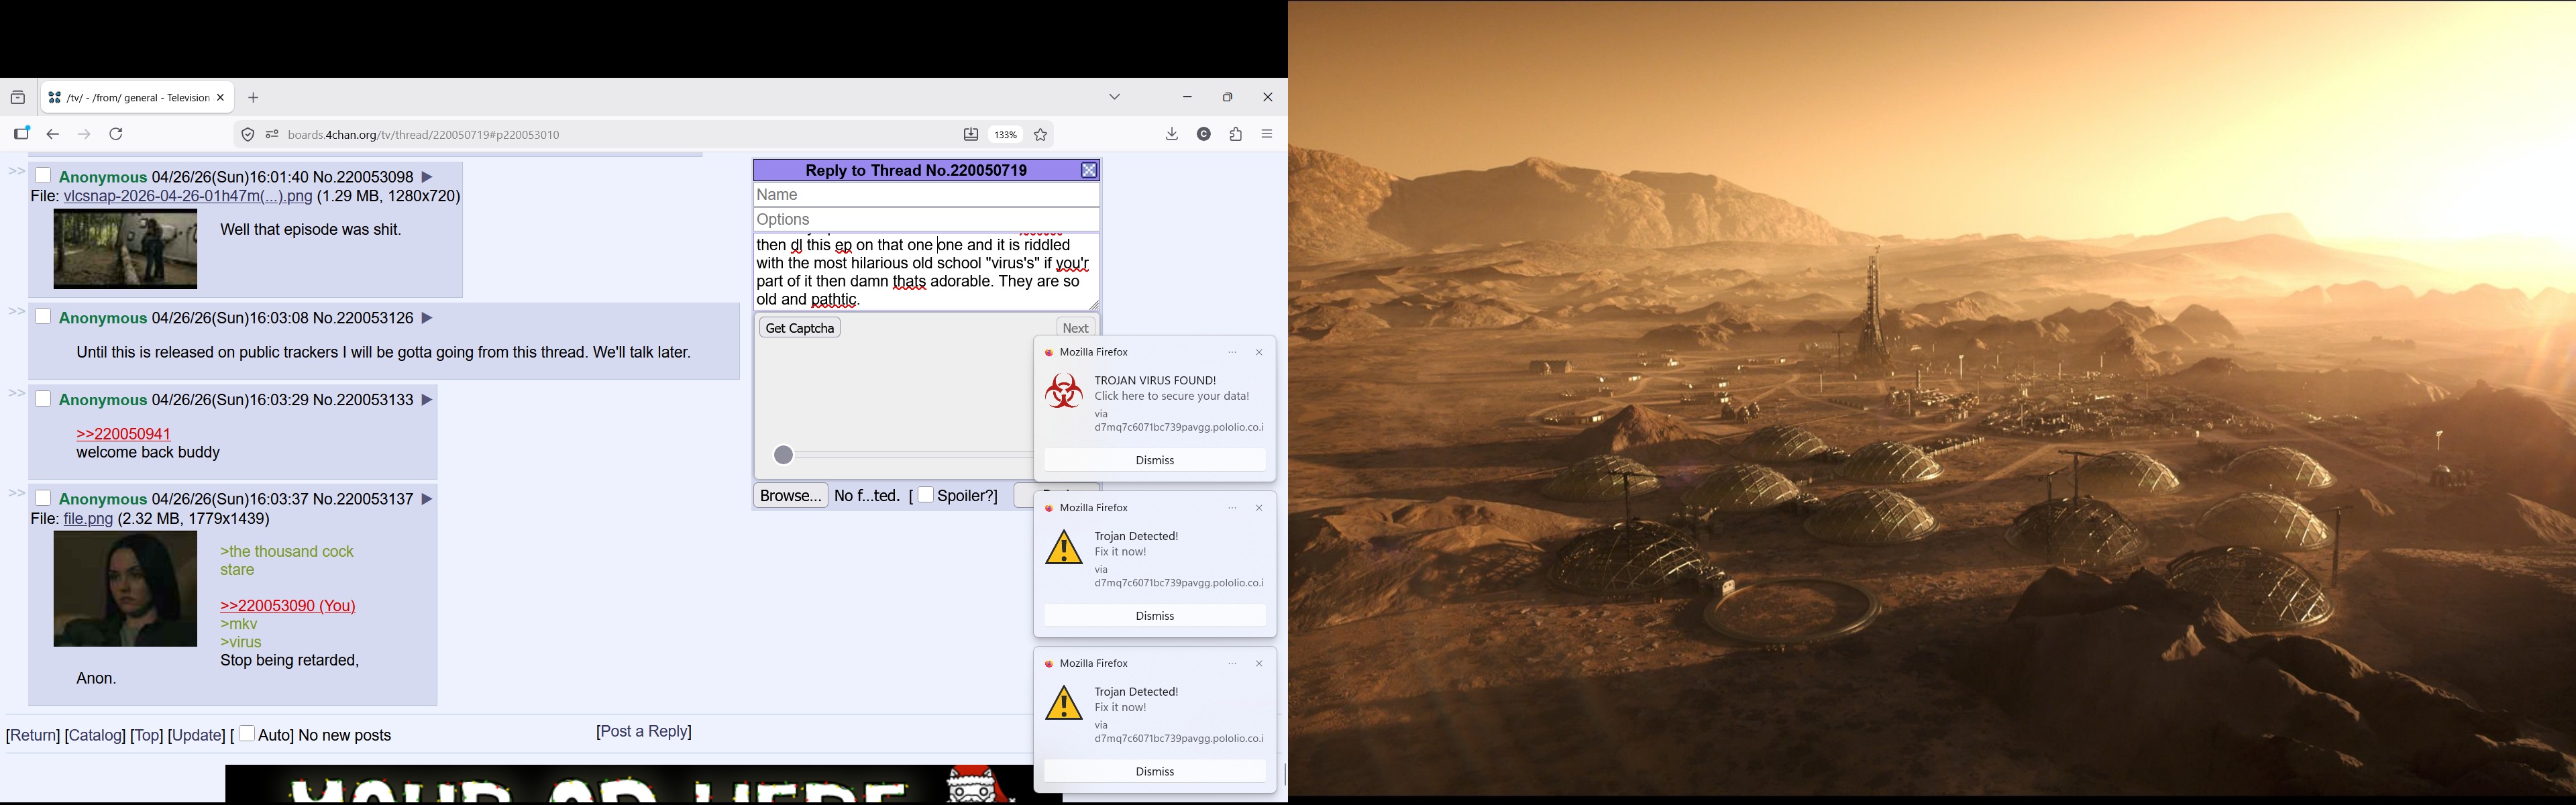The height and width of the screenshot is (805, 2576).
Task: Open the Firefox downloads icon
Action: (1172, 135)
